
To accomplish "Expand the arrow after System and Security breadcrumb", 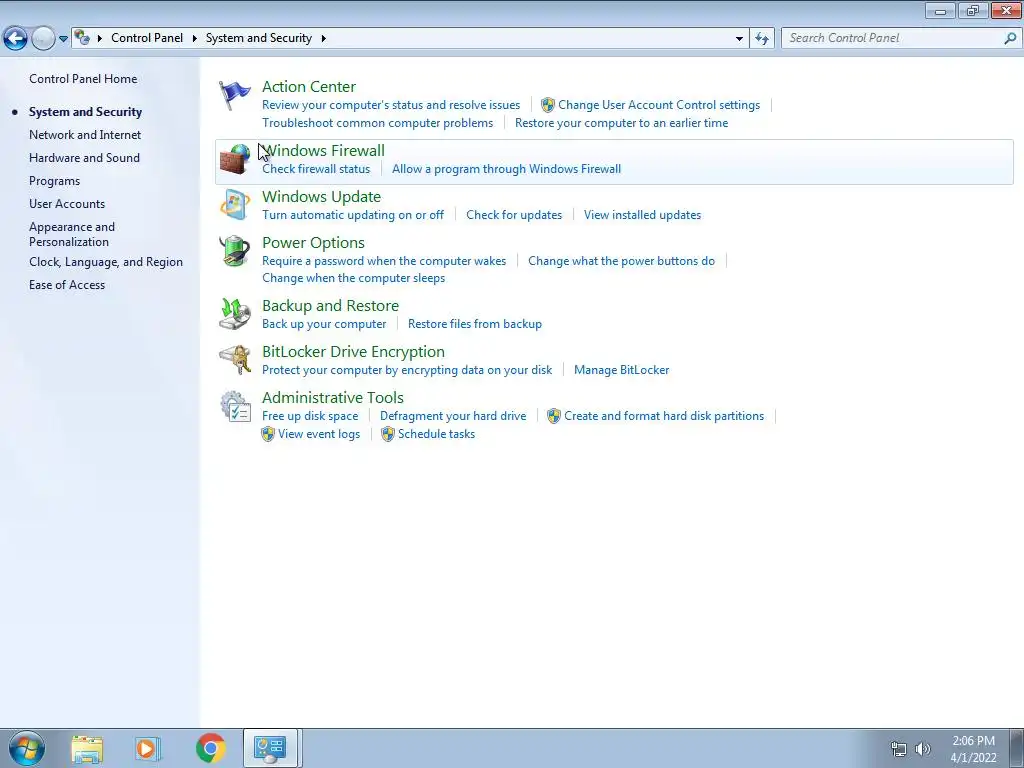I will point(323,38).
